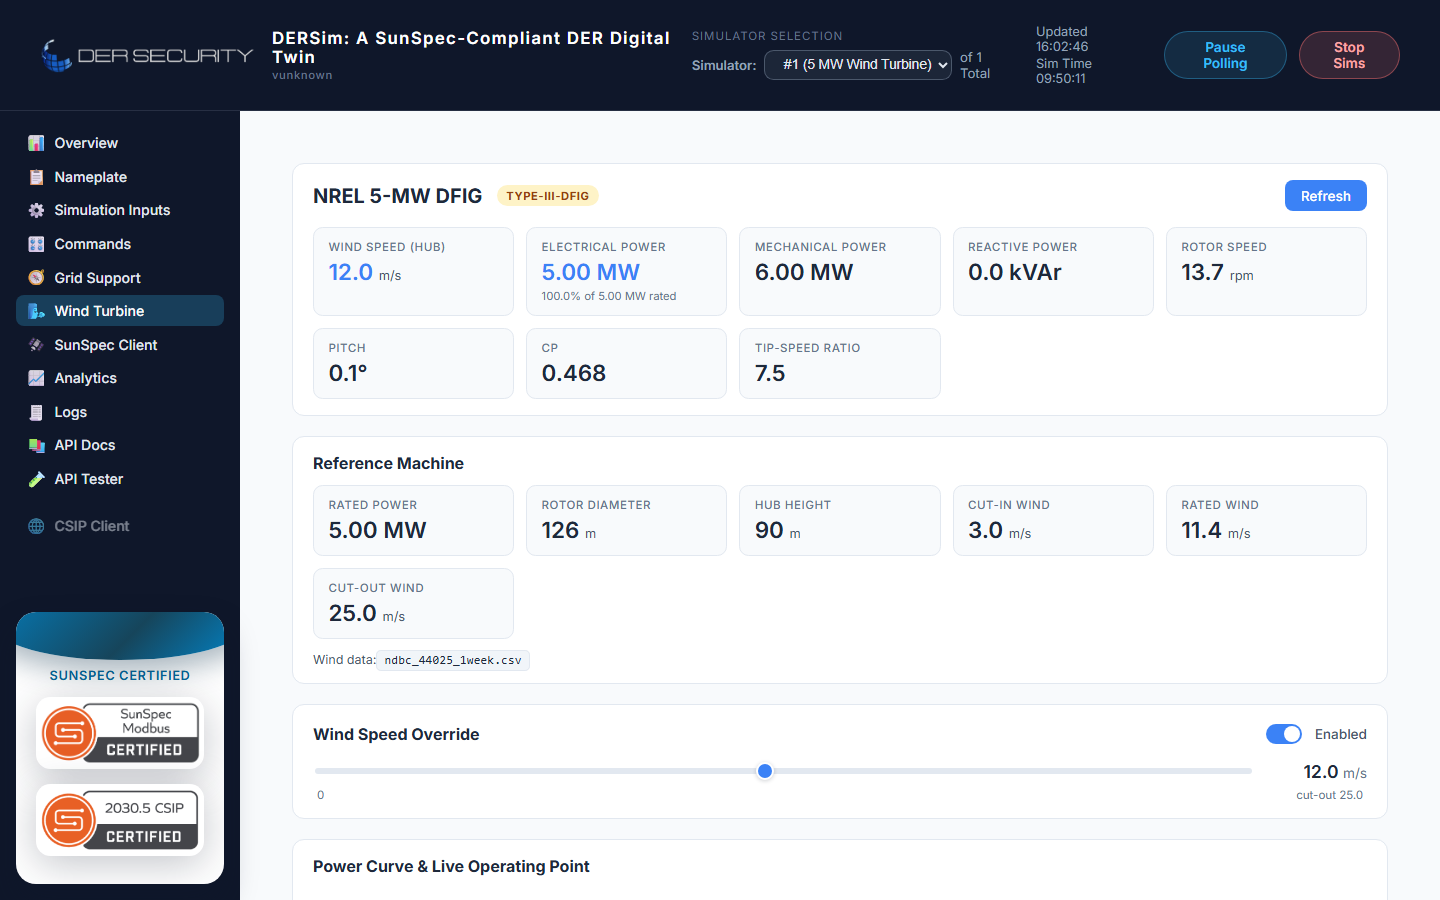Refresh the NREL 5-MW DFIG data
Image resolution: width=1440 pixels, height=900 pixels.
(x=1325, y=196)
